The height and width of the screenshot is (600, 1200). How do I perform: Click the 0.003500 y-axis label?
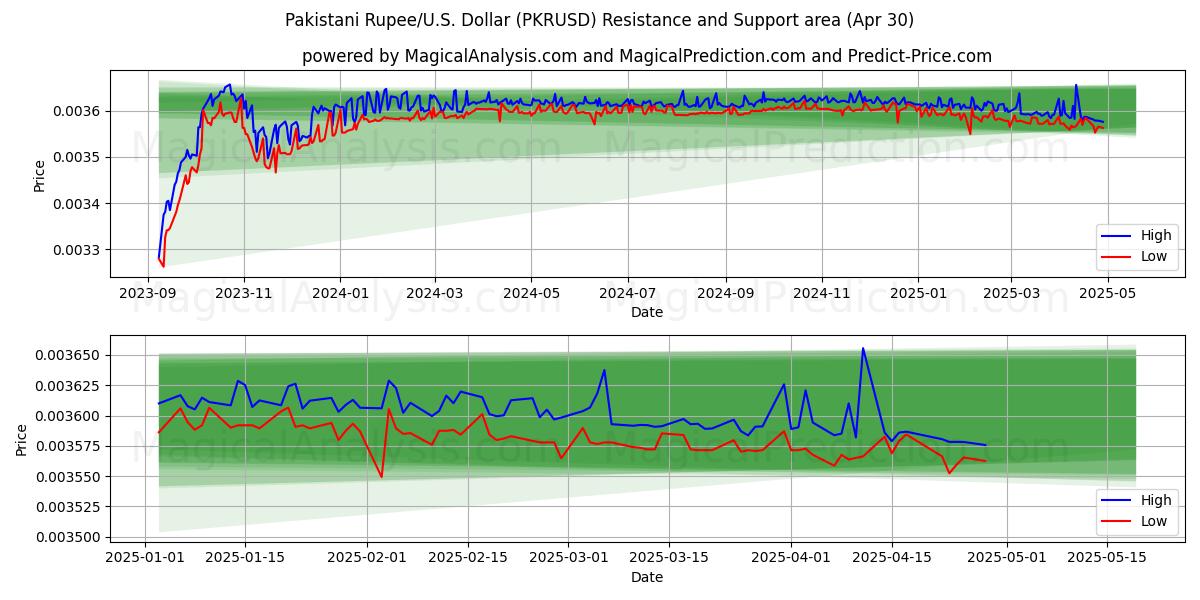pos(70,538)
